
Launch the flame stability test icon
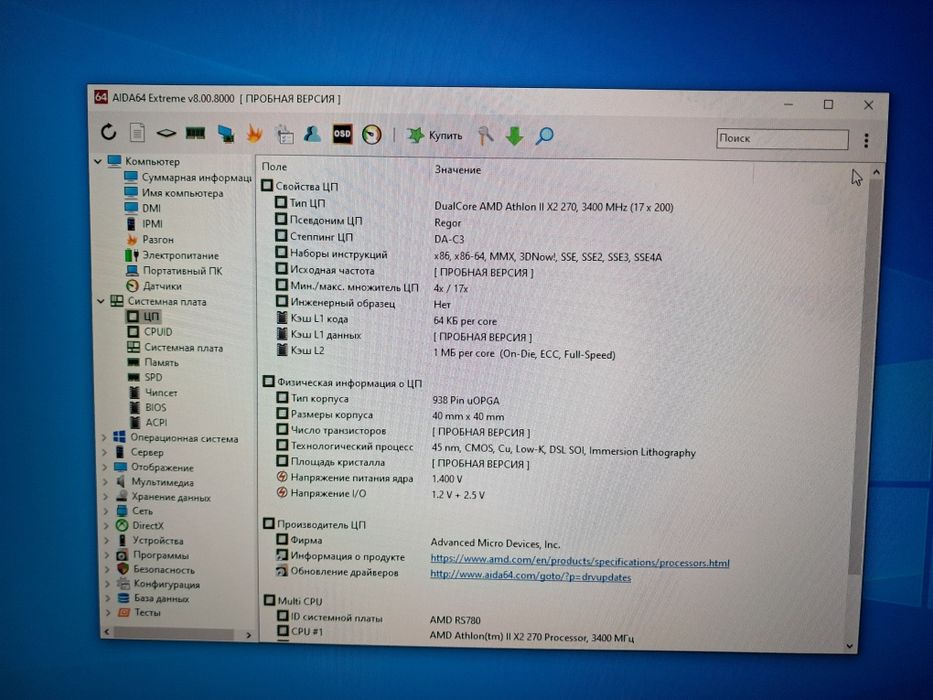tap(255, 133)
